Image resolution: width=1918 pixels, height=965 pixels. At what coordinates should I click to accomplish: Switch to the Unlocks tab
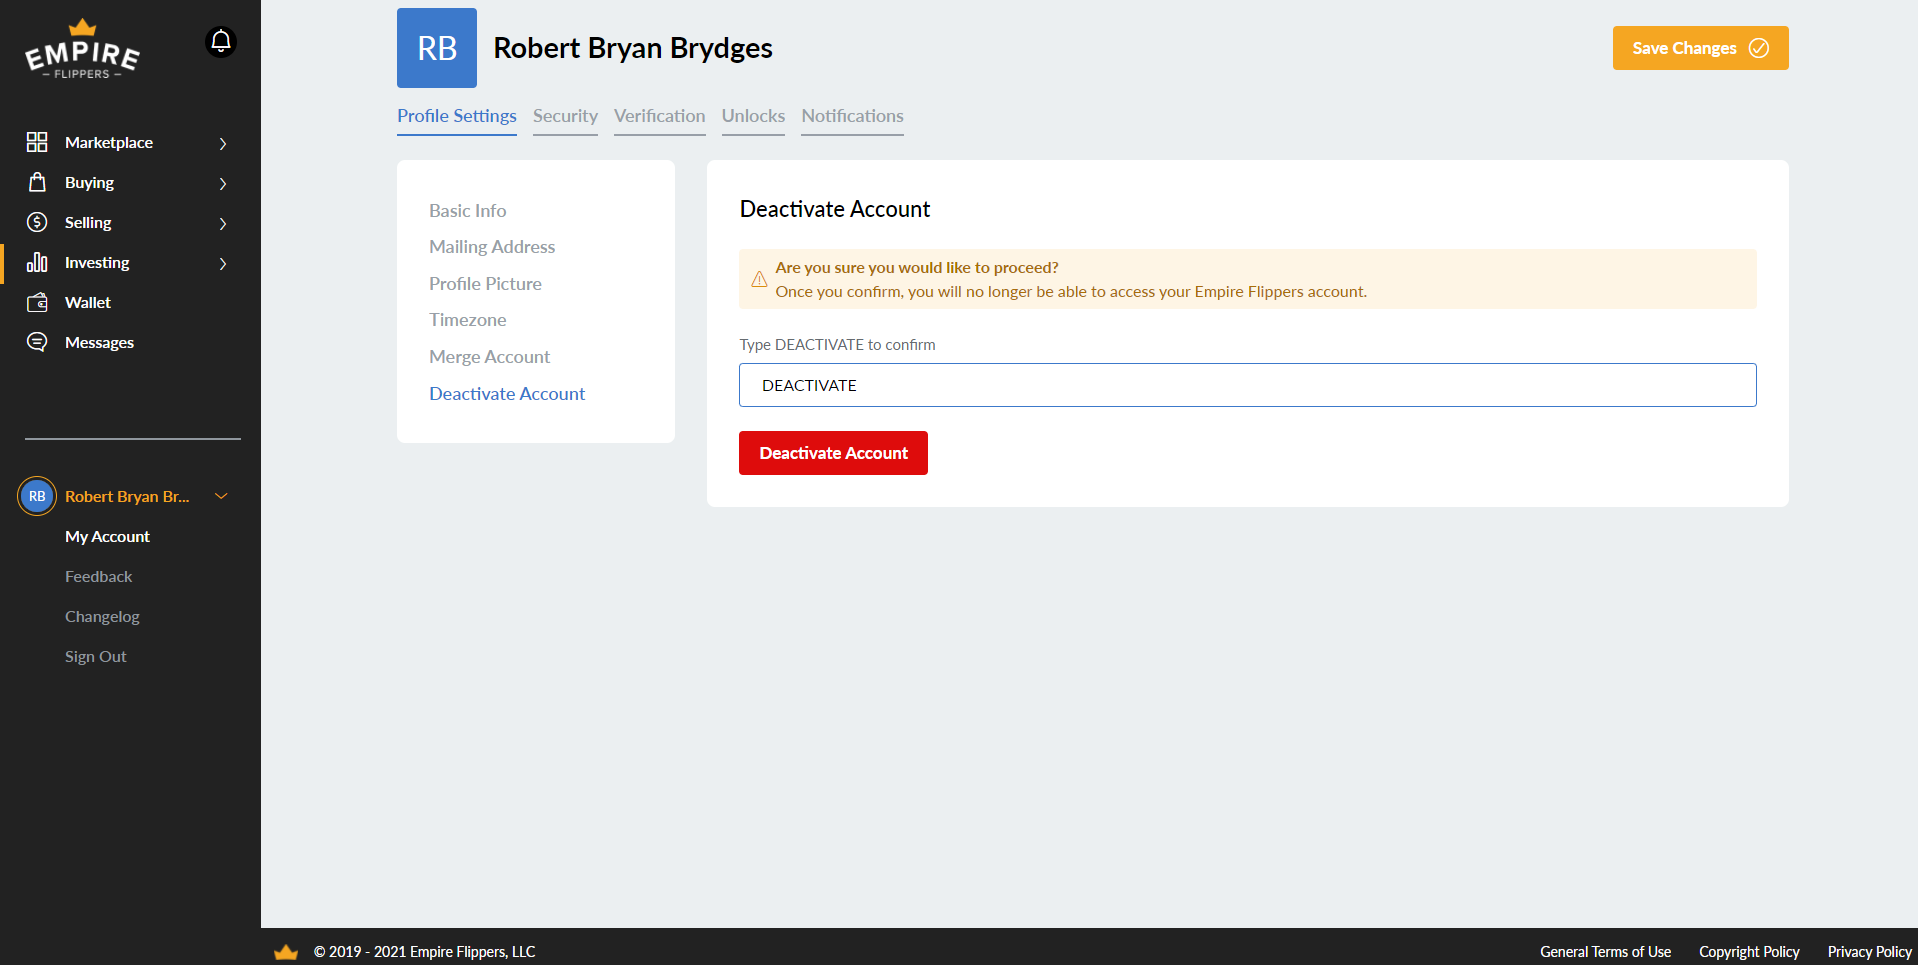[x=753, y=116]
